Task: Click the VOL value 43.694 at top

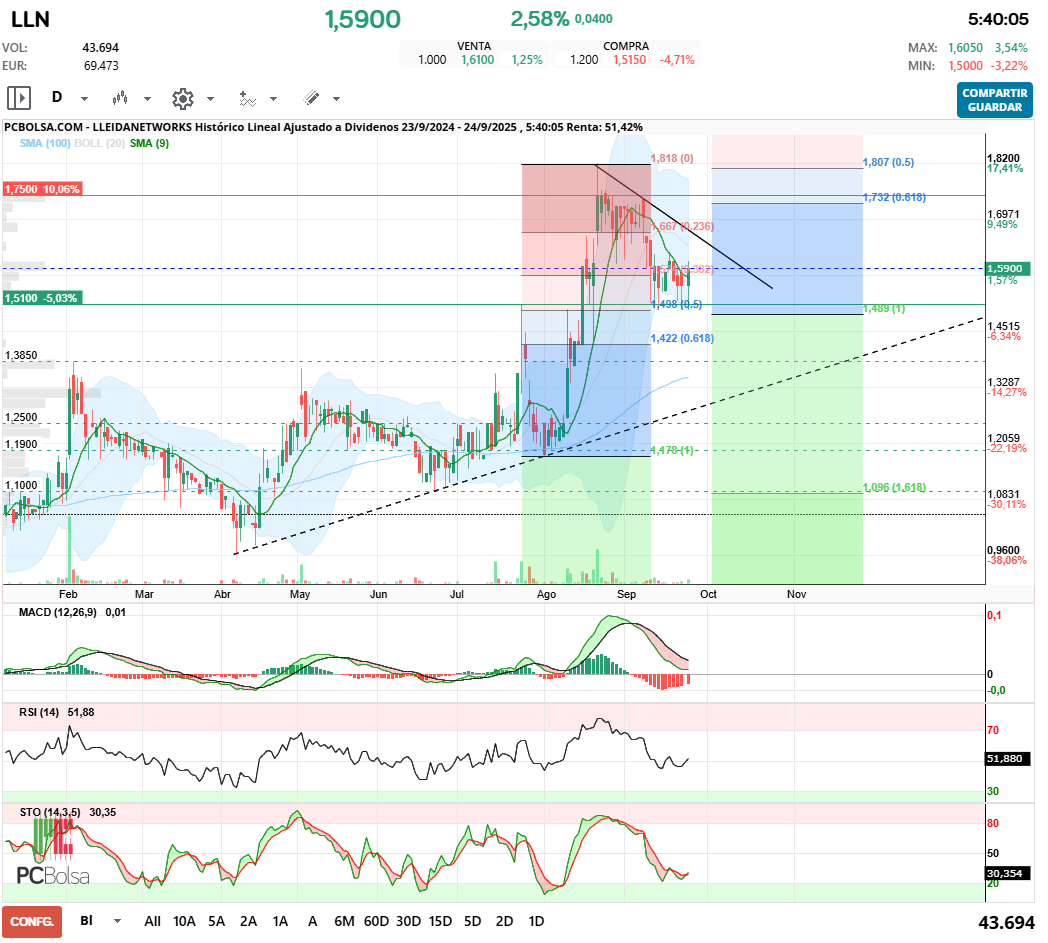Action: point(100,47)
